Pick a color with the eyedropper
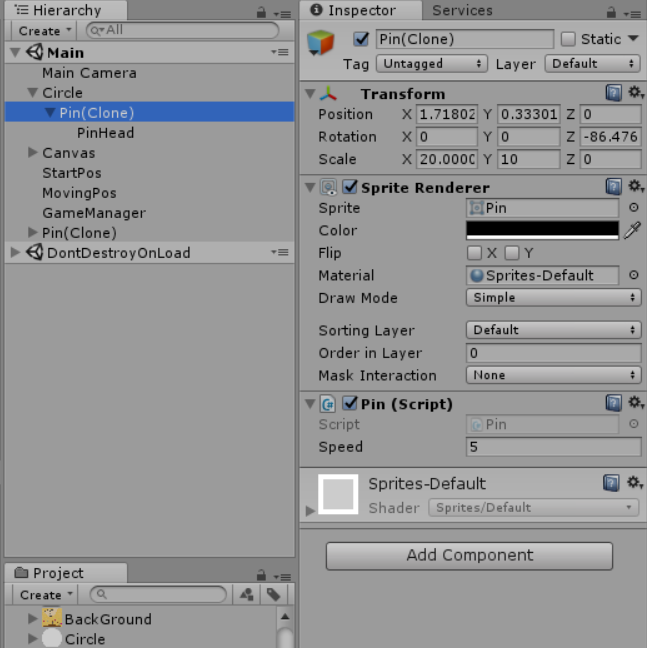The width and height of the screenshot is (647, 648). tap(633, 230)
